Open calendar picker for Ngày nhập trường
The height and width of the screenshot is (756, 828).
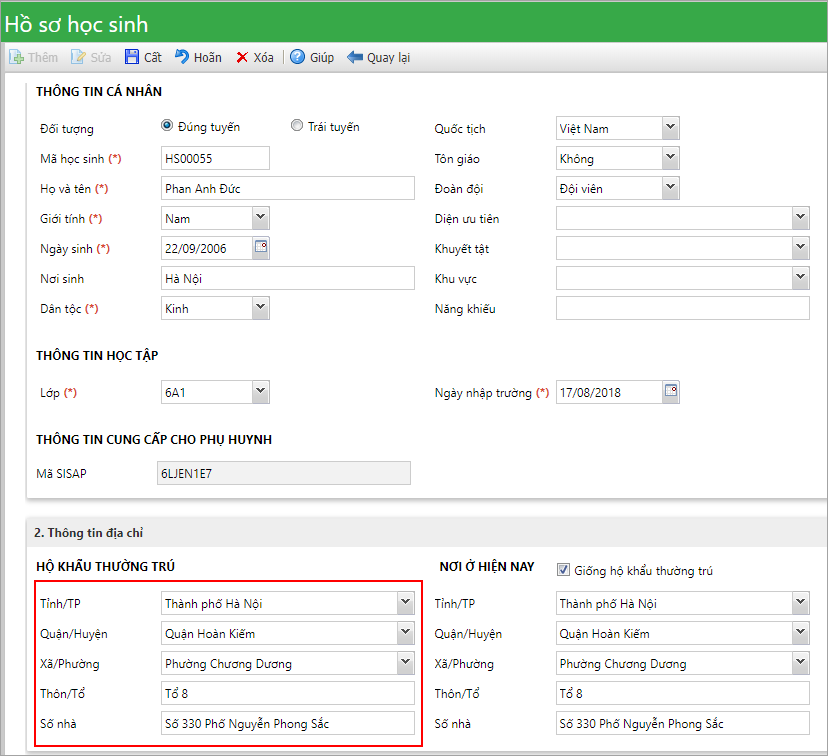(671, 391)
